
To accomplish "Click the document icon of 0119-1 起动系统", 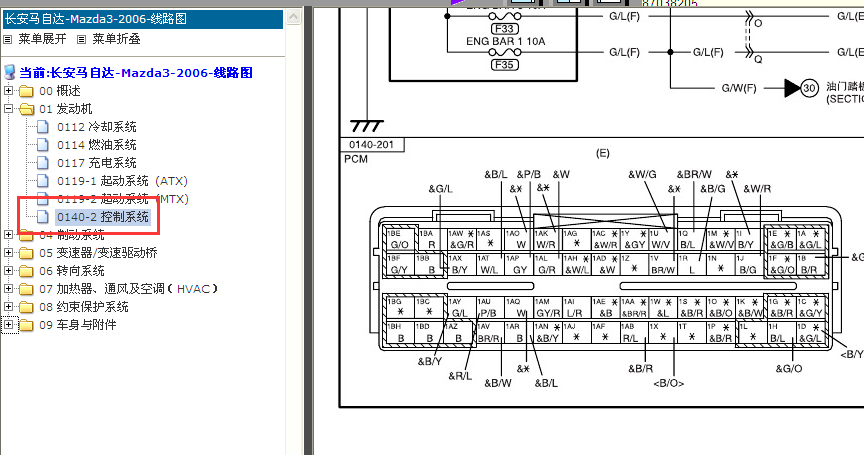I will click(43, 181).
